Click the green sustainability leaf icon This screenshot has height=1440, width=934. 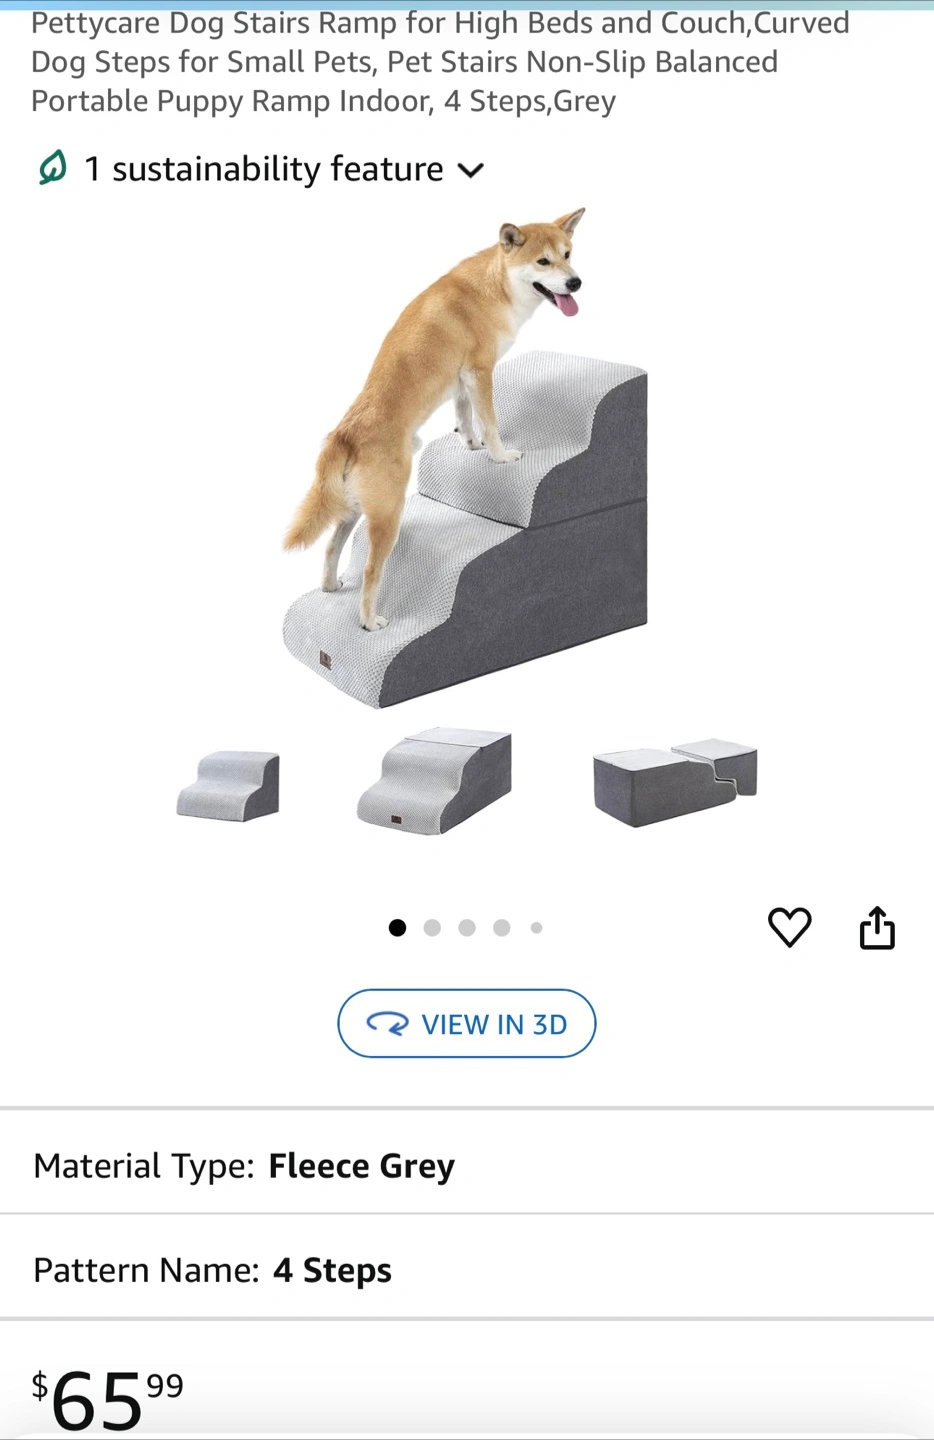tap(52, 168)
